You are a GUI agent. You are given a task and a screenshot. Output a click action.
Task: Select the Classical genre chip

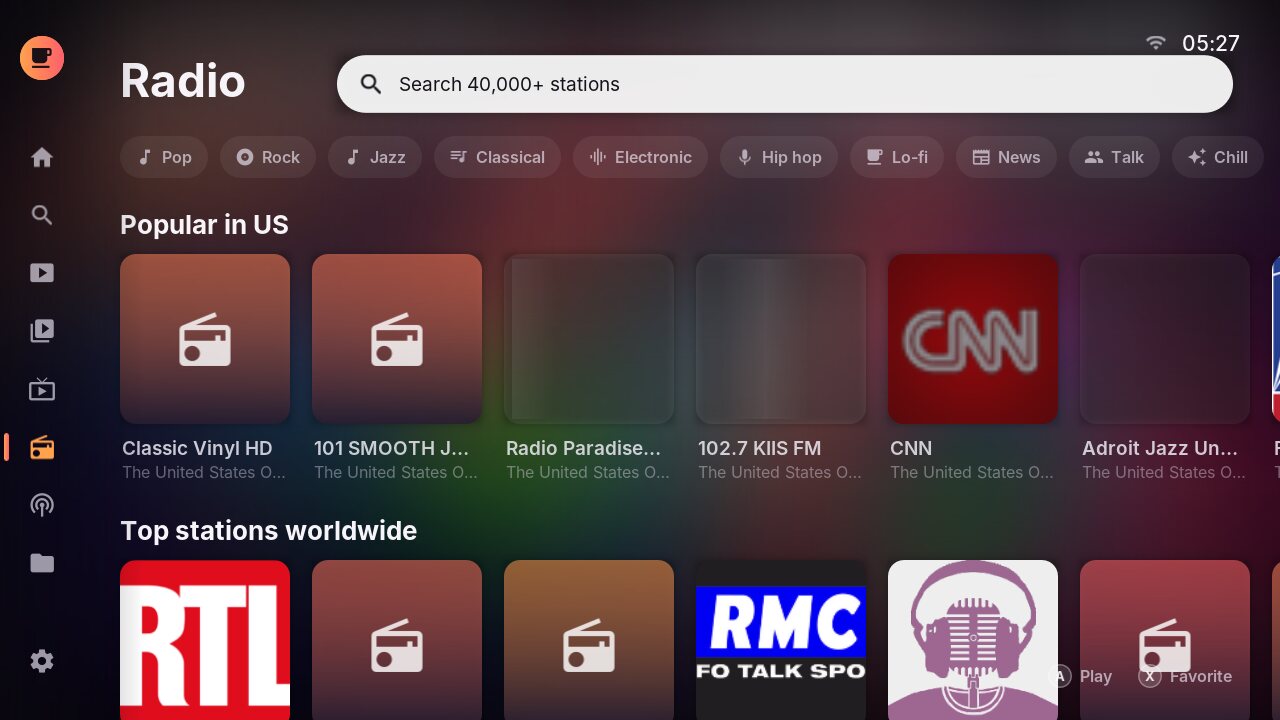[497, 157]
